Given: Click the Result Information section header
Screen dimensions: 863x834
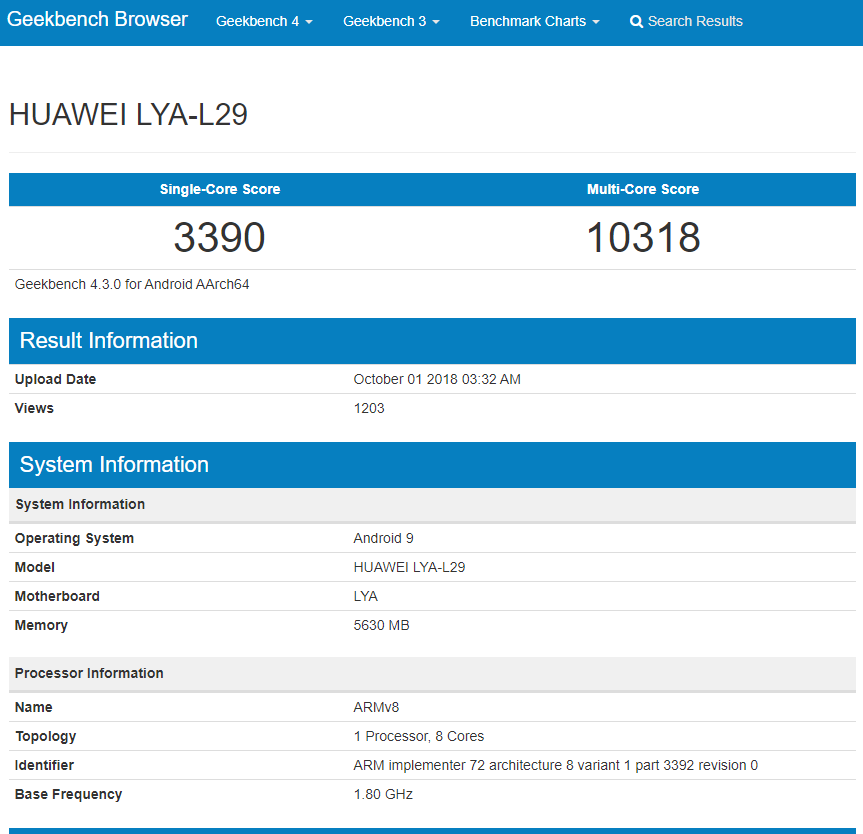Looking at the screenshot, I should (432, 341).
